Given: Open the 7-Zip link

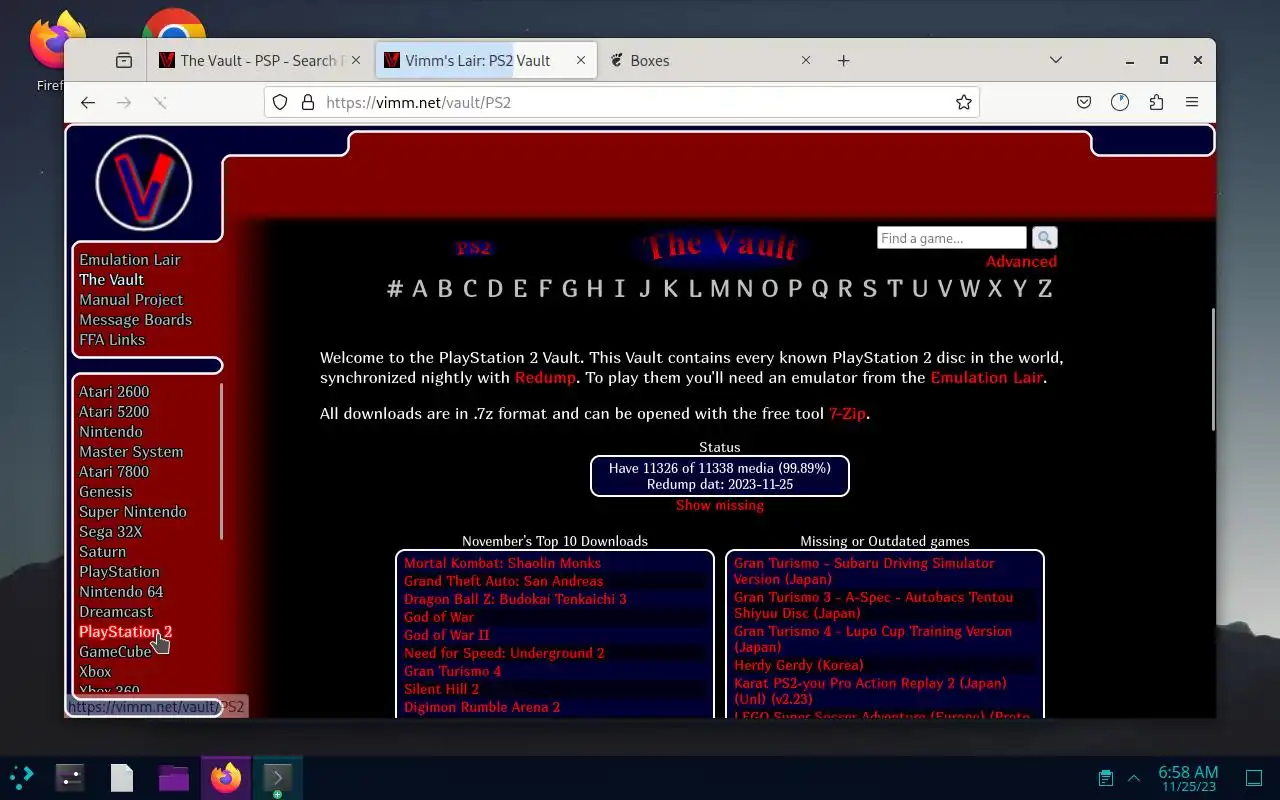Looking at the screenshot, I should (x=847, y=413).
